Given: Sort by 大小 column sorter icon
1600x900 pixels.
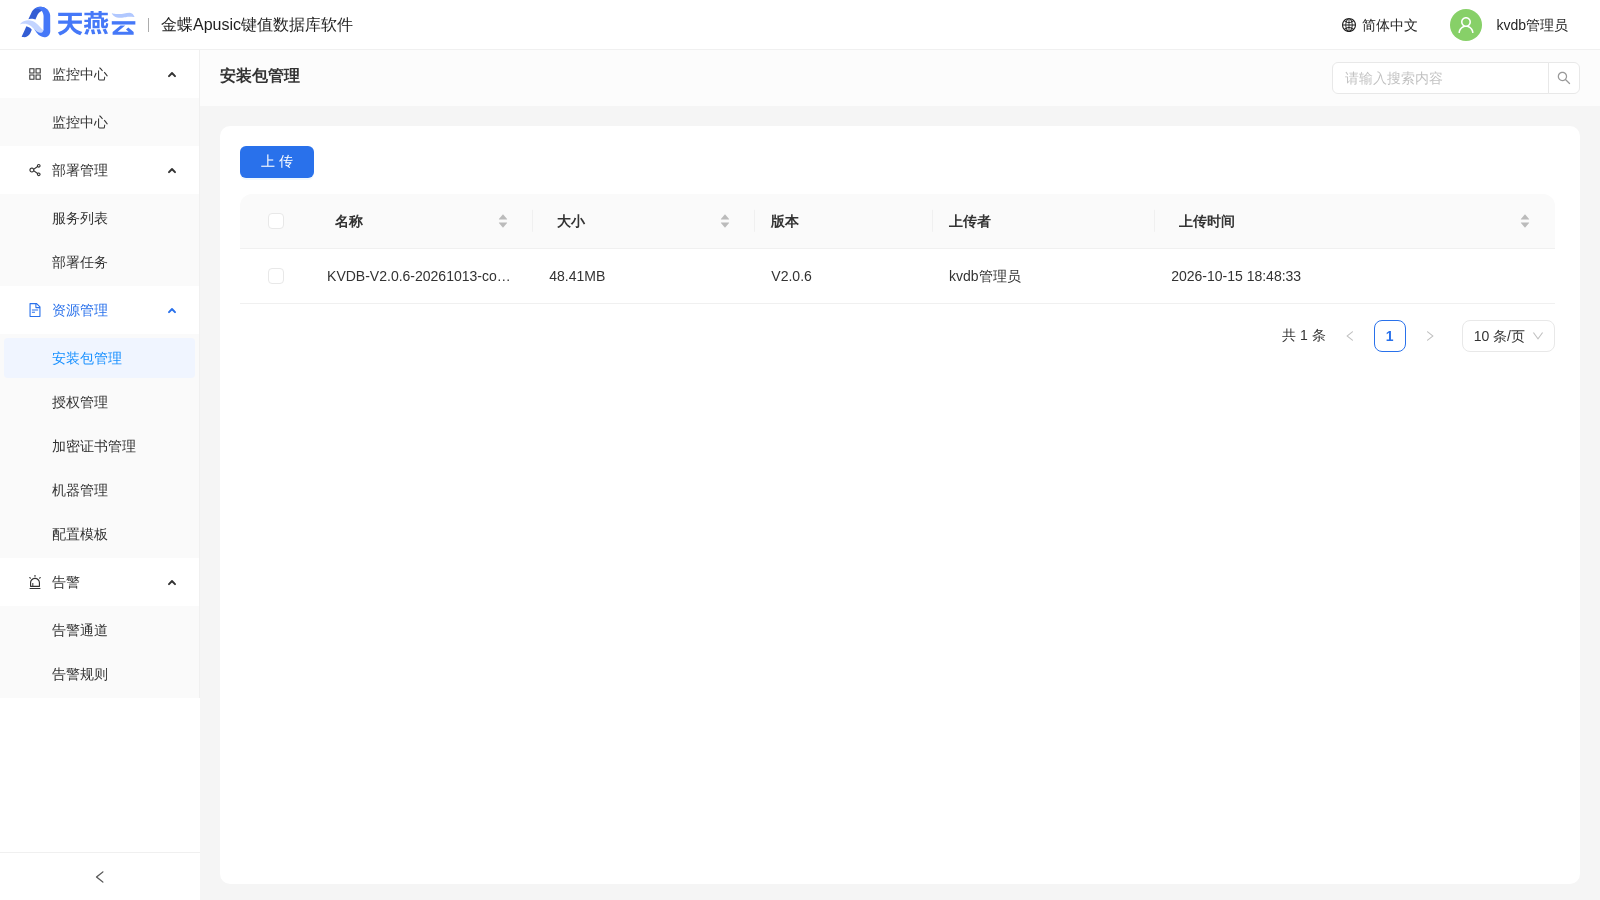Looking at the screenshot, I should (725, 221).
